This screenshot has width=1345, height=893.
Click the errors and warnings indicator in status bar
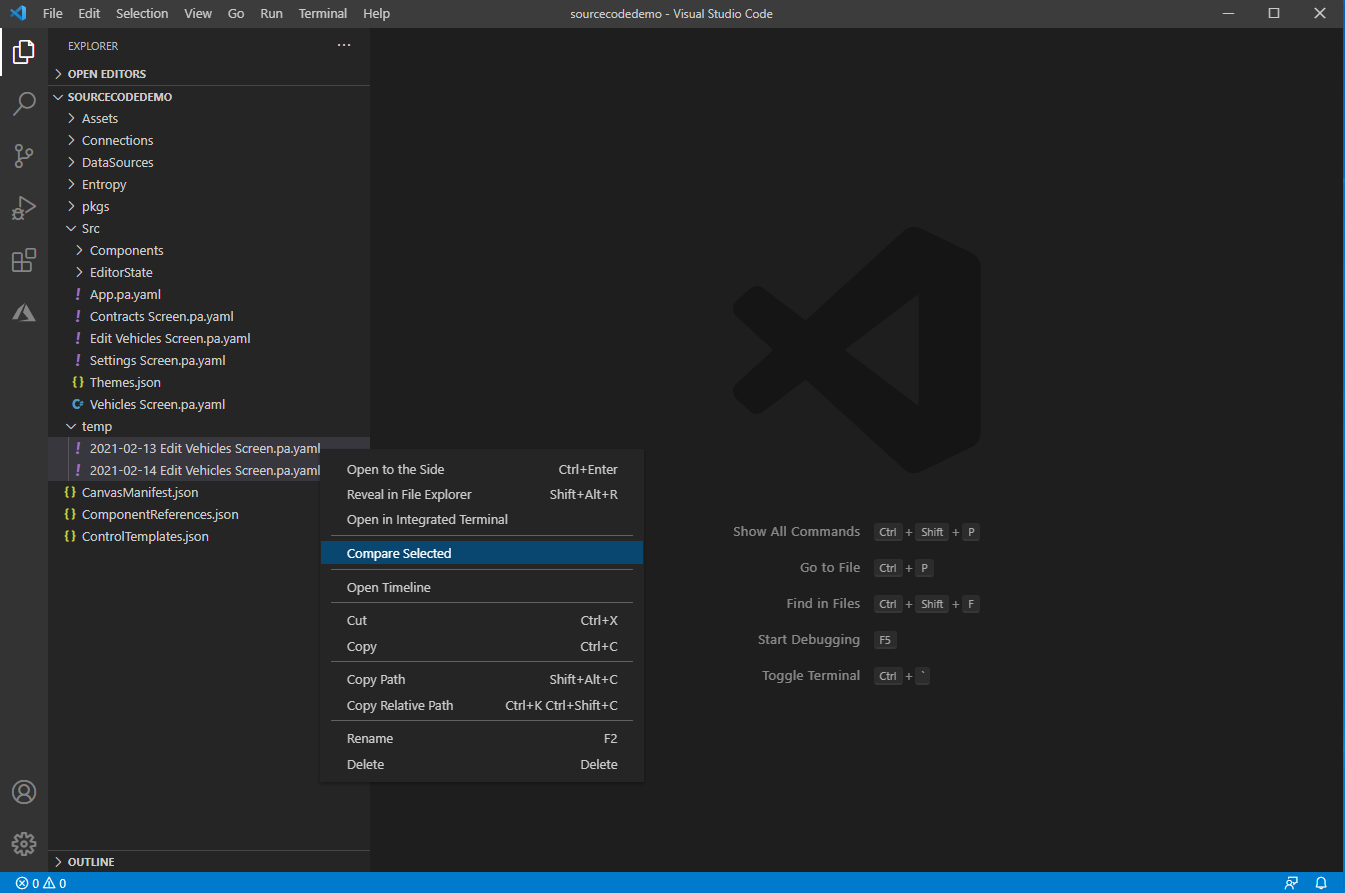coord(35,883)
